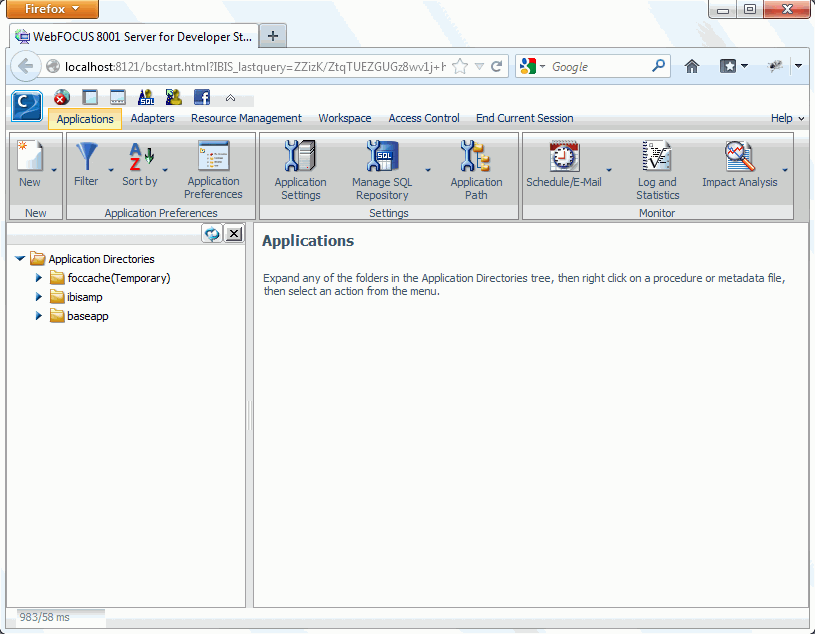
Task: Click End Current Session
Action: pos(524,118)
